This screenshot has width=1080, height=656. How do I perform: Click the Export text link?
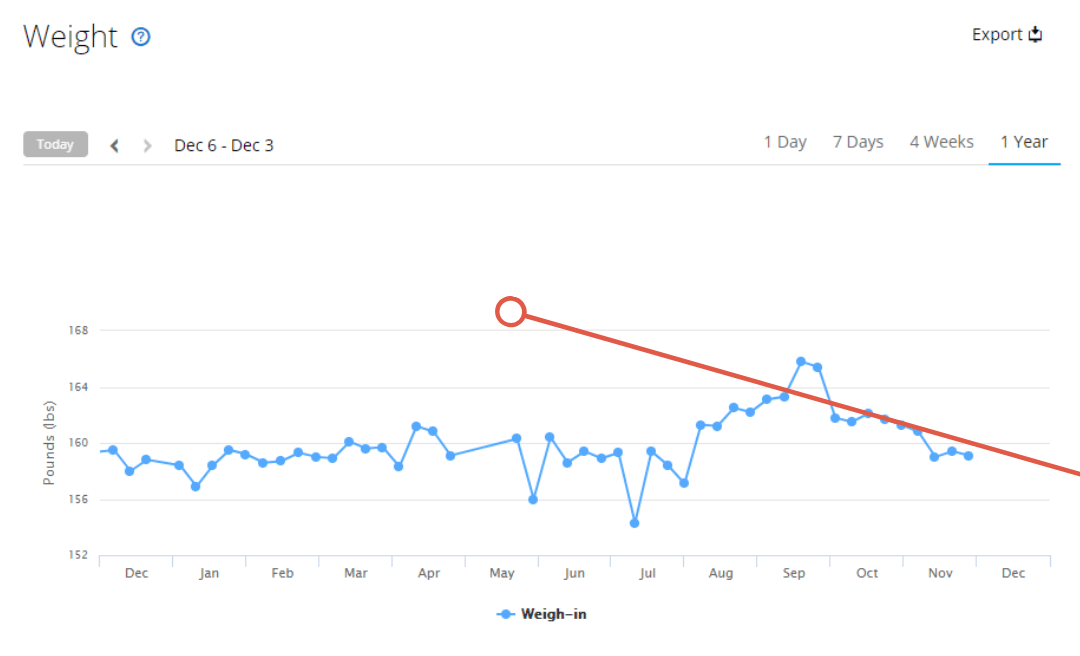(x=997, y=34)
